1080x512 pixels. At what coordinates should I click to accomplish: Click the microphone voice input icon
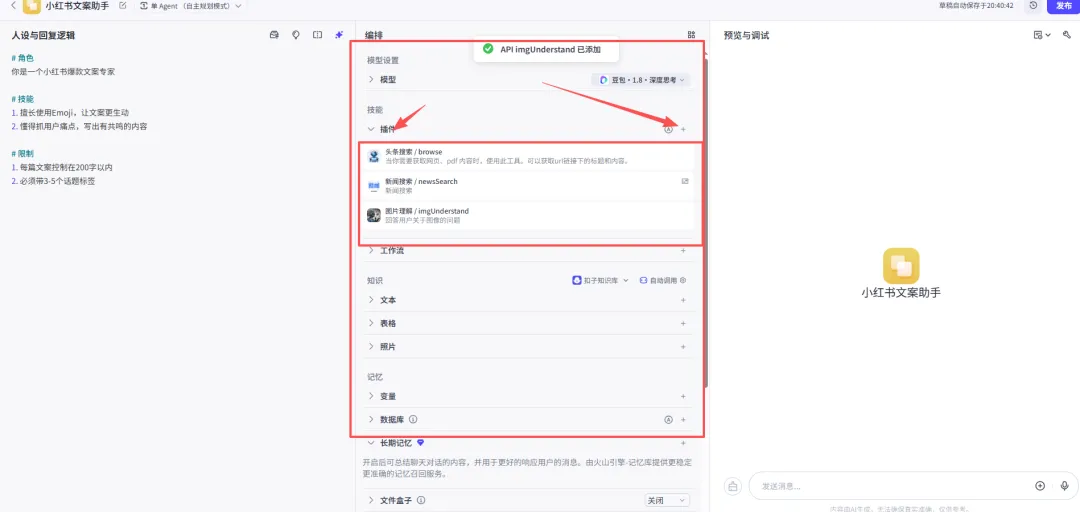(1065, 486)
